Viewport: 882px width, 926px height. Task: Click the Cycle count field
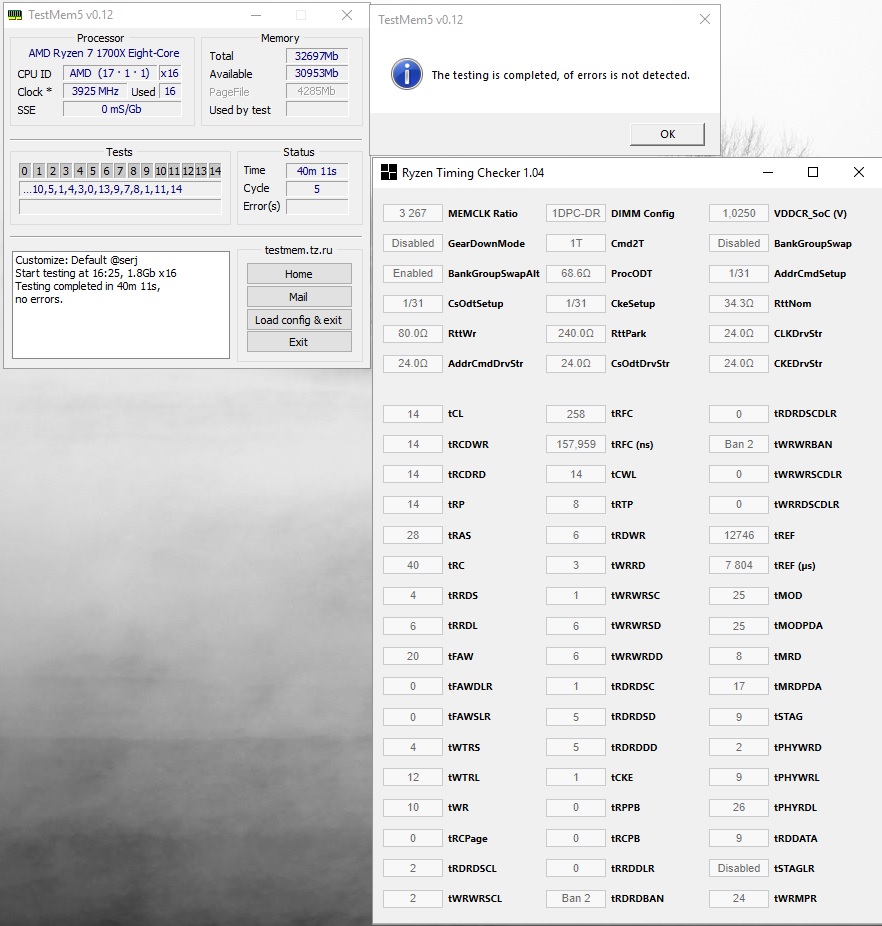(317, 189)
